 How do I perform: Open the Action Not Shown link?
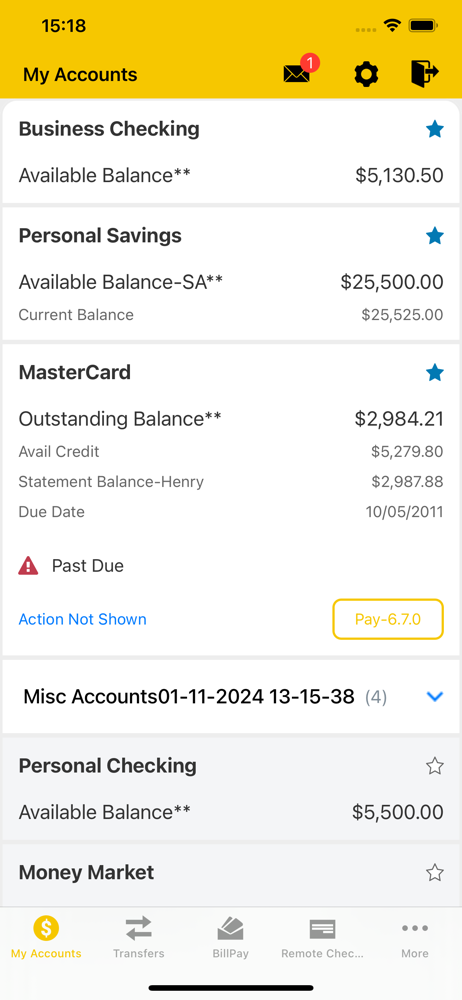pyautogui.click(x=82, y=619)
